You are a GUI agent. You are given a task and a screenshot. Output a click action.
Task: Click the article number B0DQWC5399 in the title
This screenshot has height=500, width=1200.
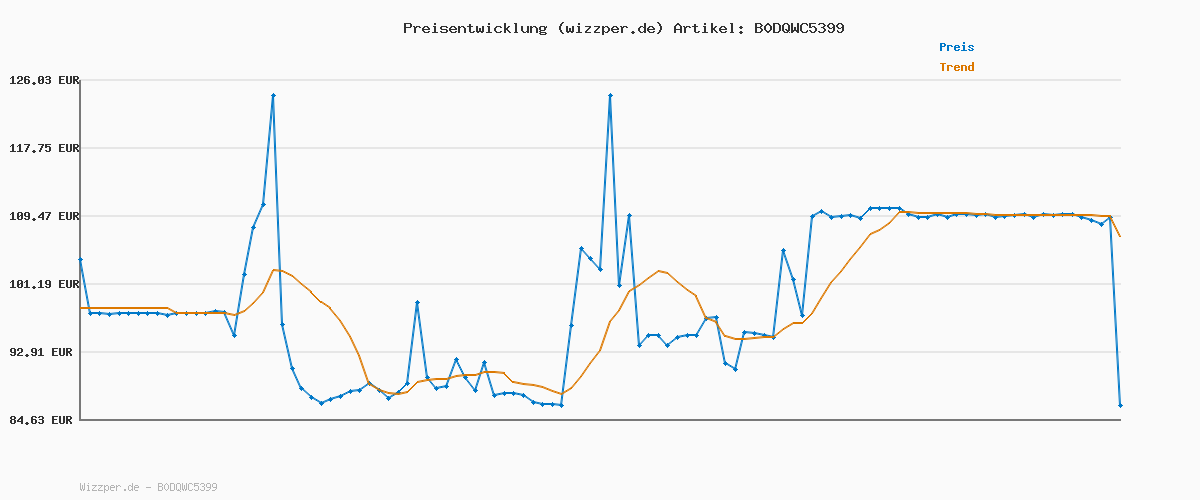794,28
